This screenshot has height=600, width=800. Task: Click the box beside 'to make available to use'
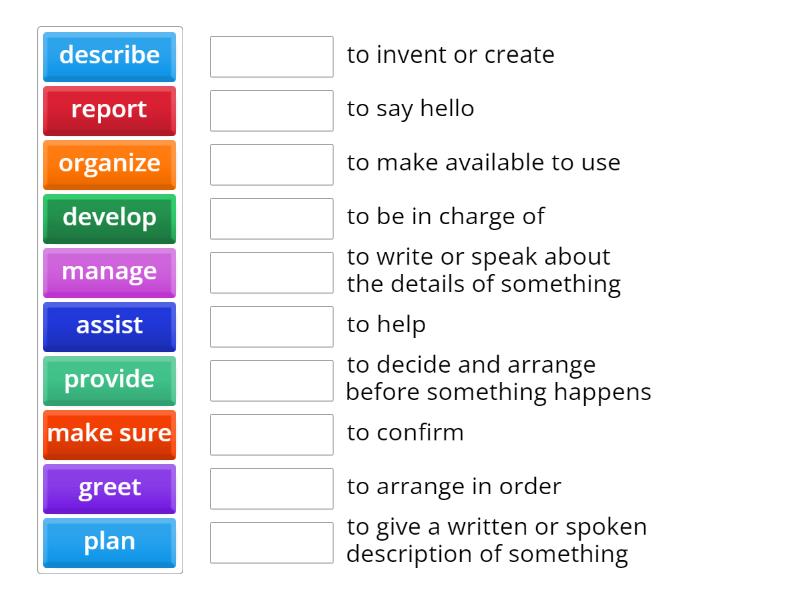pos(271,164)
